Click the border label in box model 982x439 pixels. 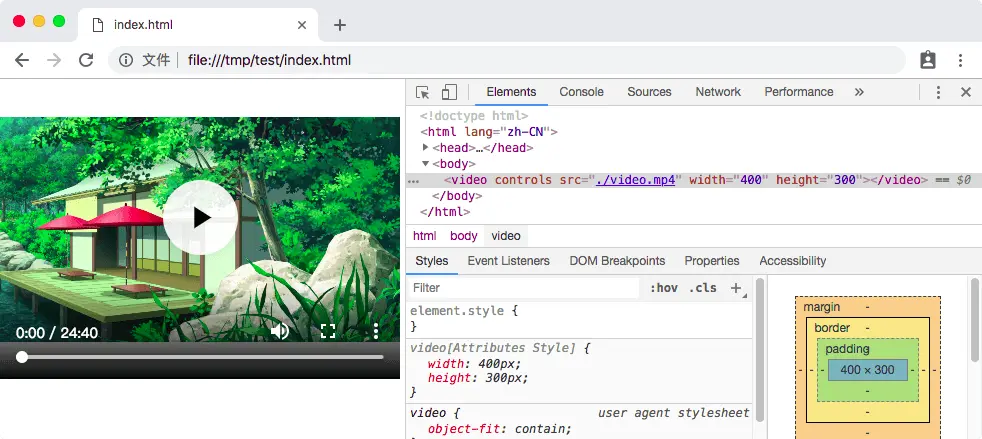click(x=832, y=328)
